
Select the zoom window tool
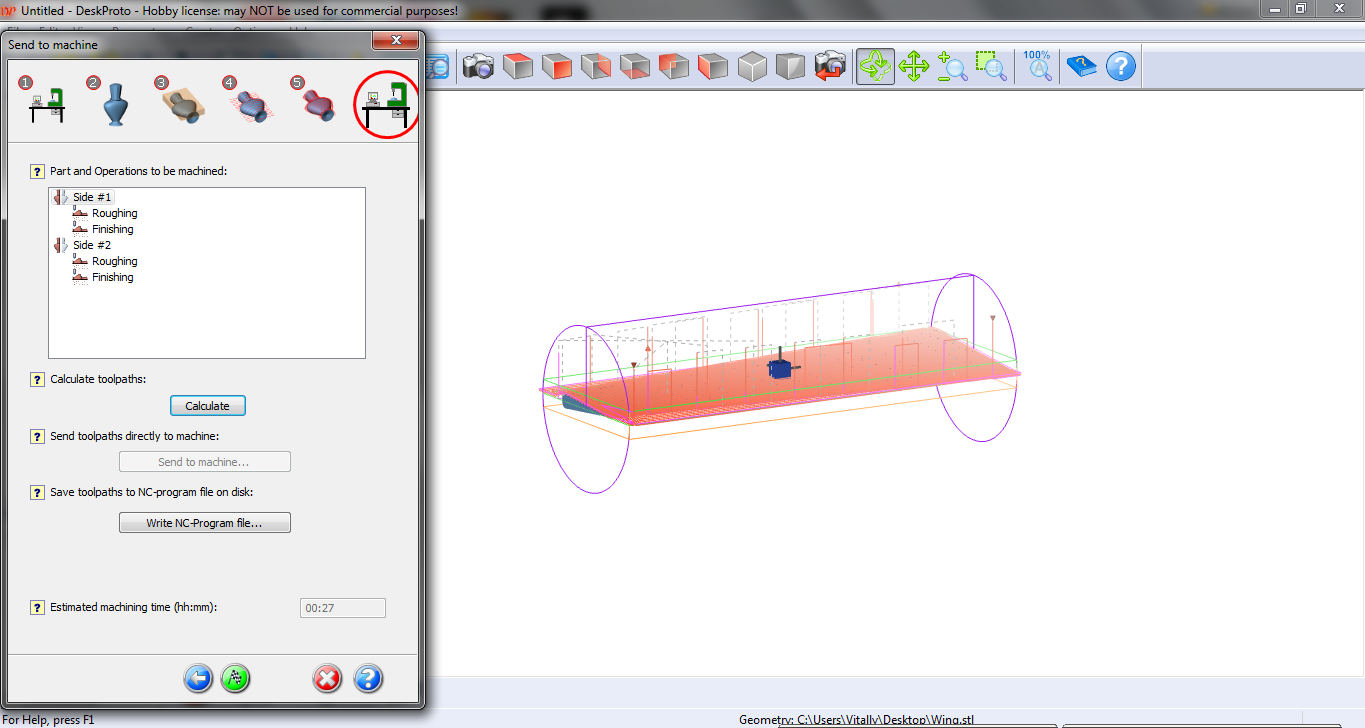click(991, 66)
